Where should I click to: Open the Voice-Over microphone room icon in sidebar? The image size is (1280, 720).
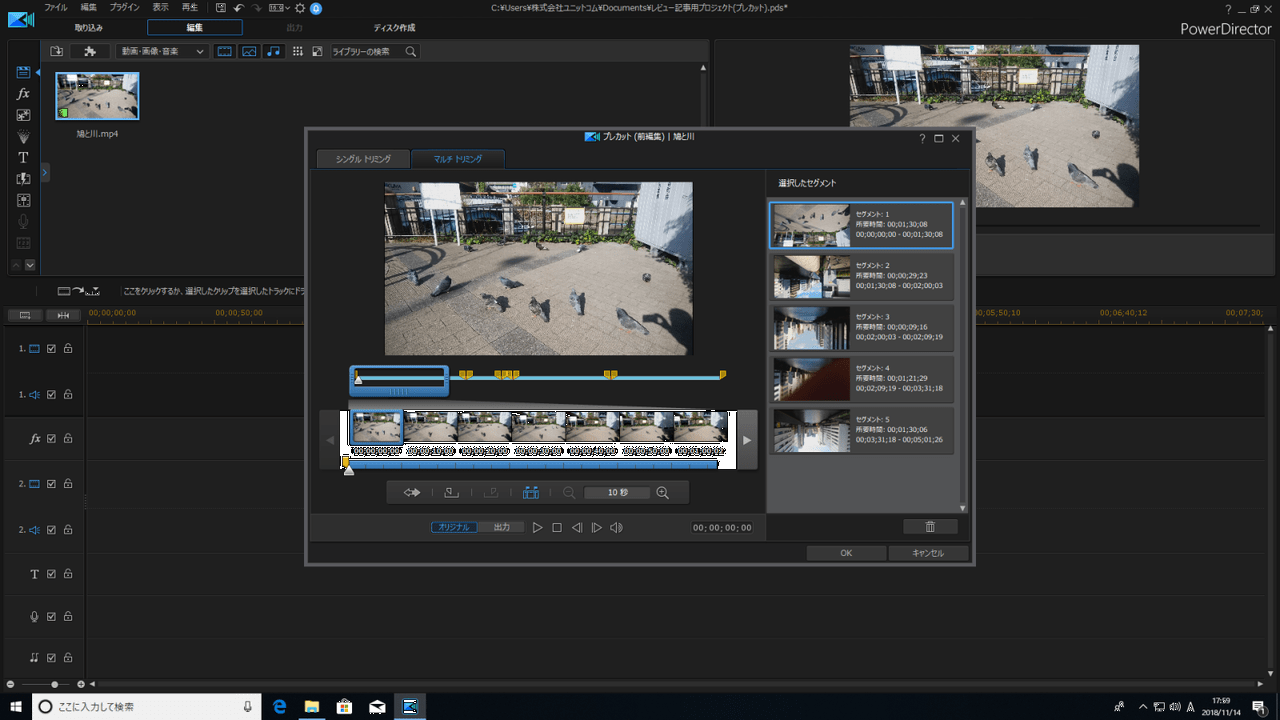pos(23,222)
